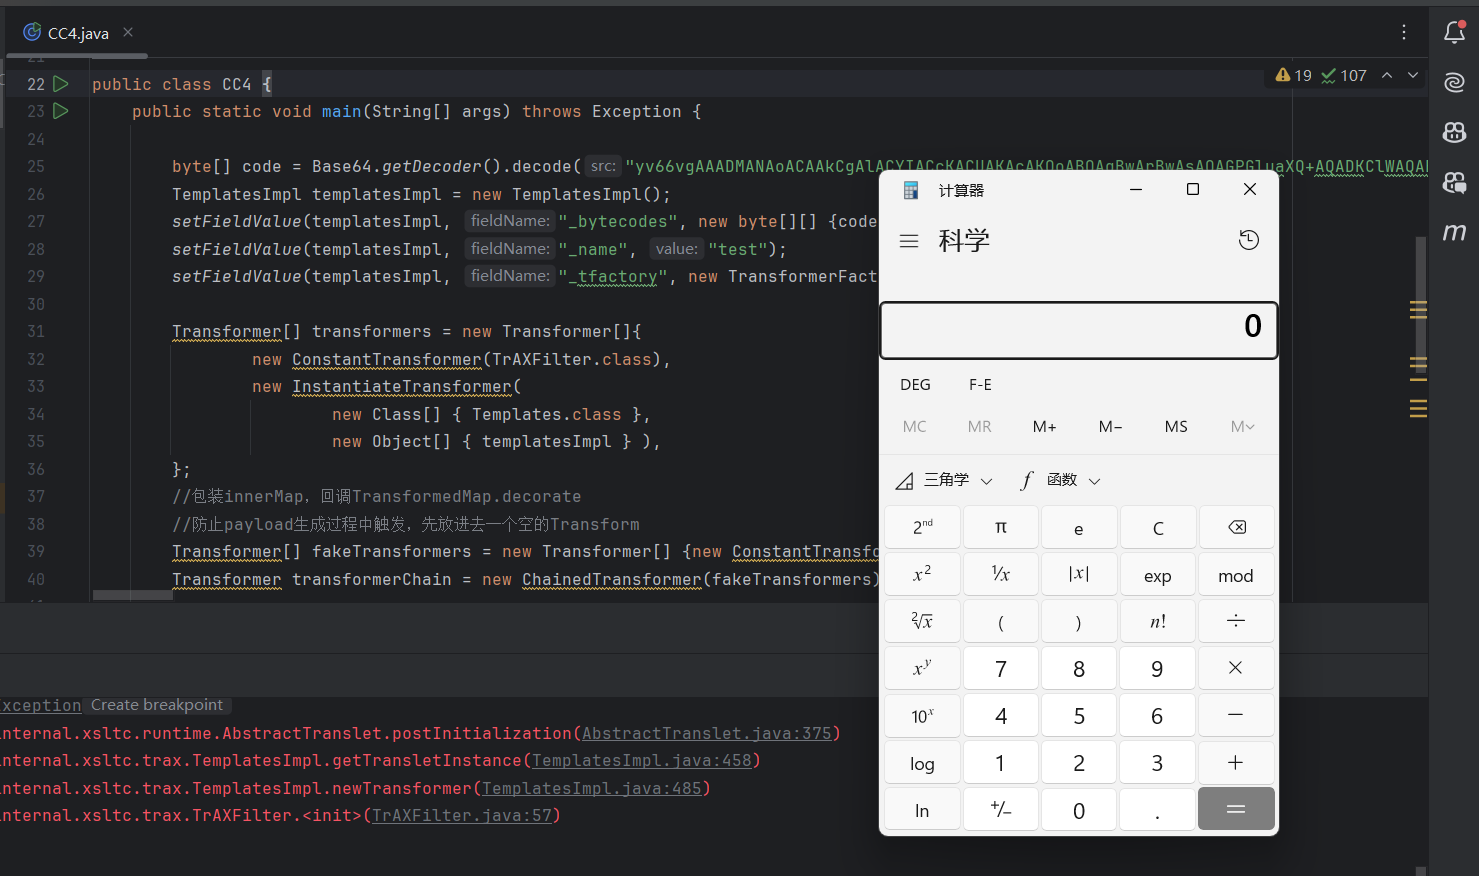Open AbstractTranslet.java:375 stack trace link
Screen dimensions: 1479x876
click(x=706, y=733)
